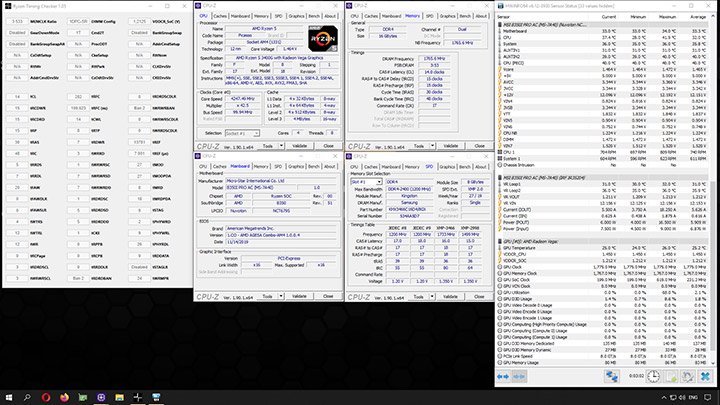Start HWiNFO logging with the sheet icon
The image size is (720, 405).
click(671, 377)
